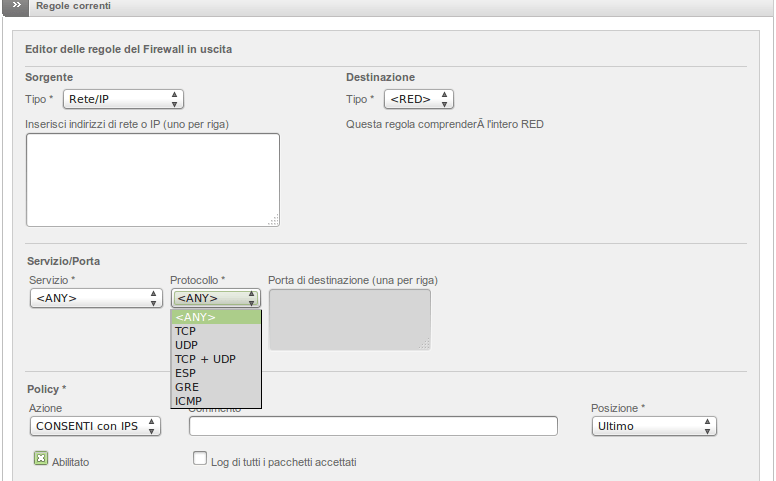Pick ICMP from the protocol list

(216, 401)
